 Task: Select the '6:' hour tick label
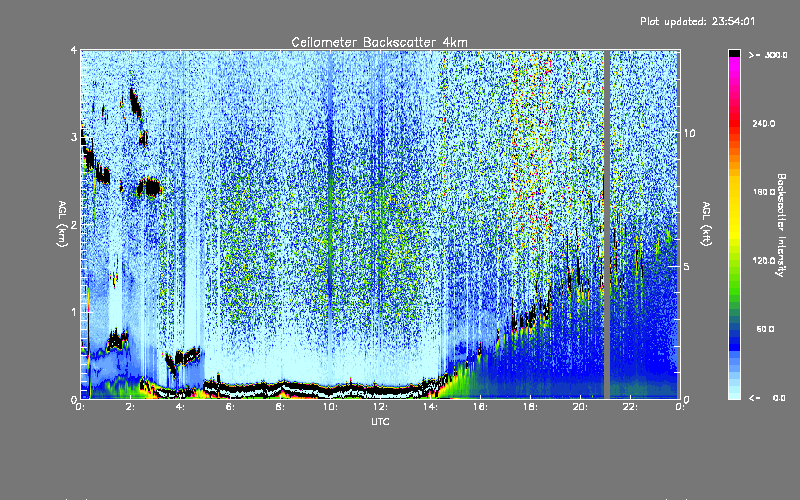pyautogui.click(x=230, y=407)
